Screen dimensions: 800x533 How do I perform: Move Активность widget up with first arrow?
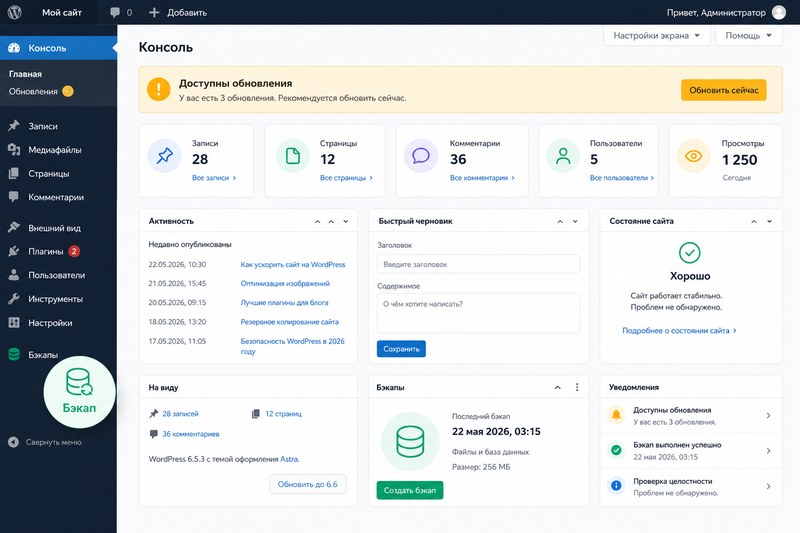tap(317, 221)
